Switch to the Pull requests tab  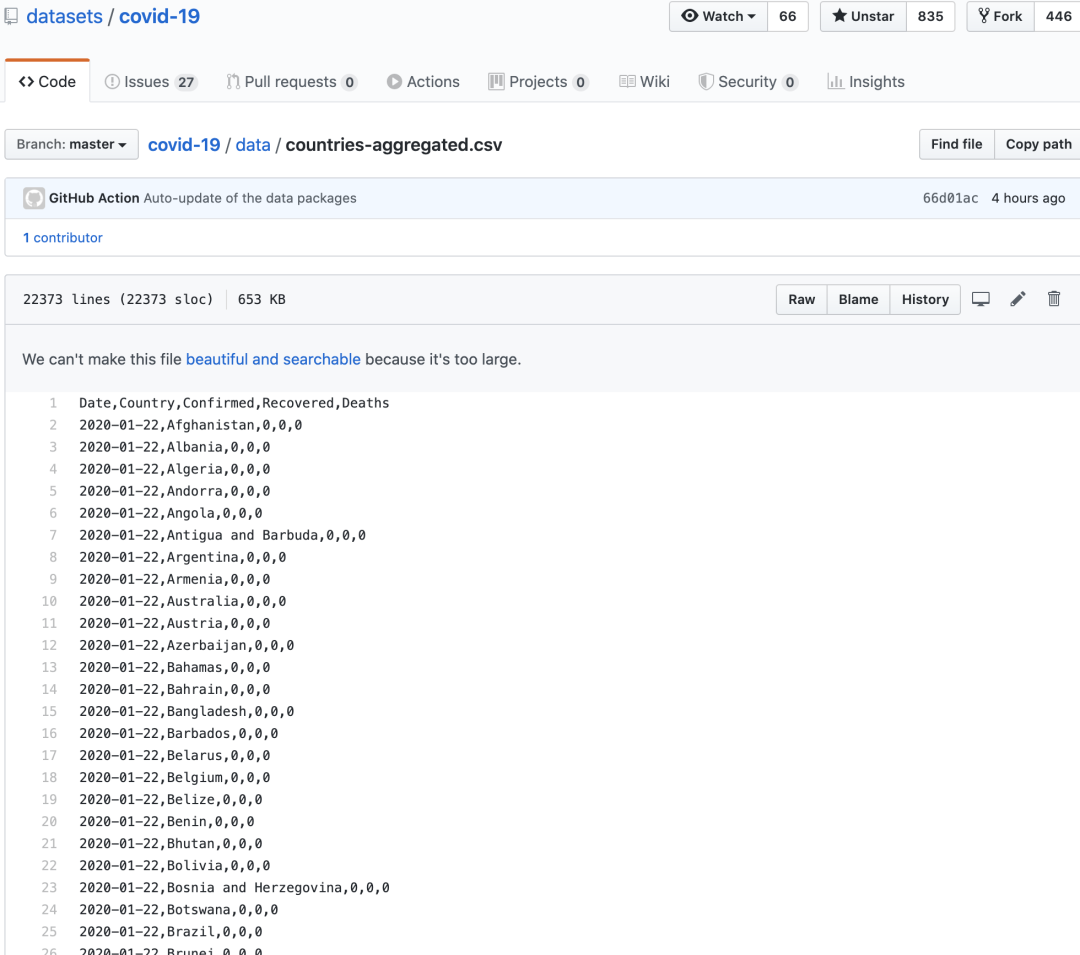point(292,82)
